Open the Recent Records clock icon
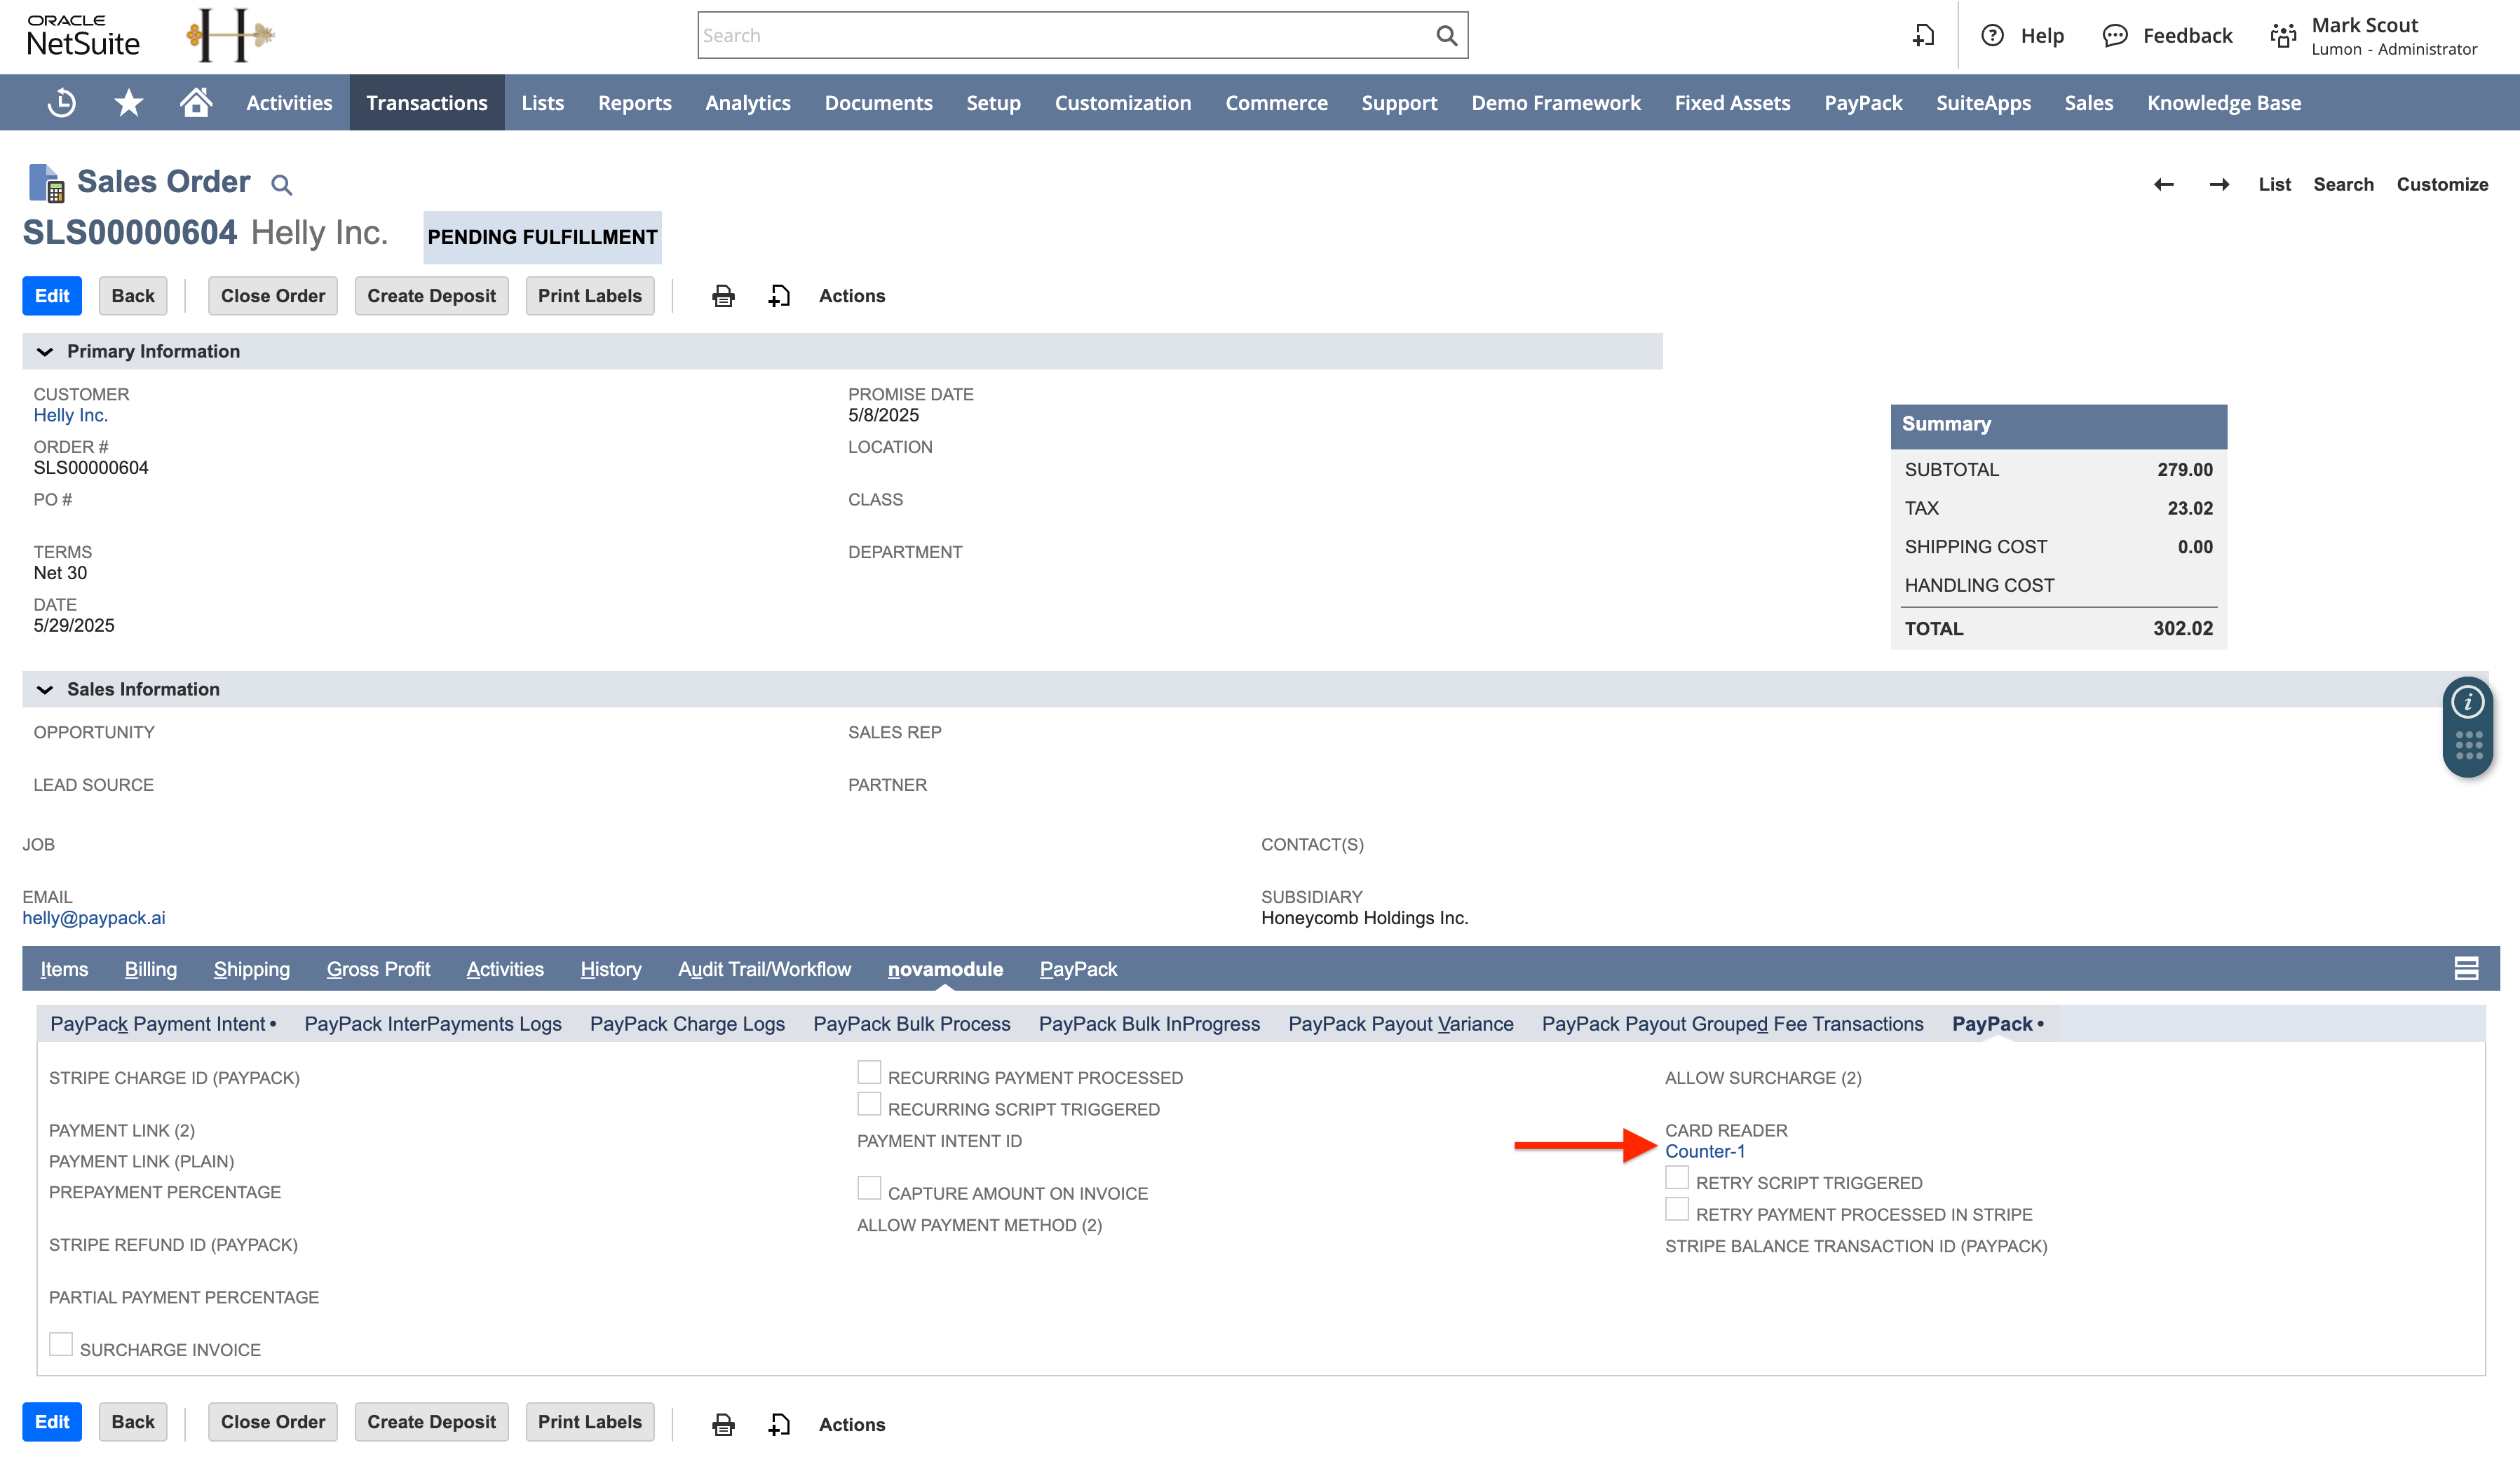Image resolution: width=2520 pixels, height=1464 pixels. (62, 102)
